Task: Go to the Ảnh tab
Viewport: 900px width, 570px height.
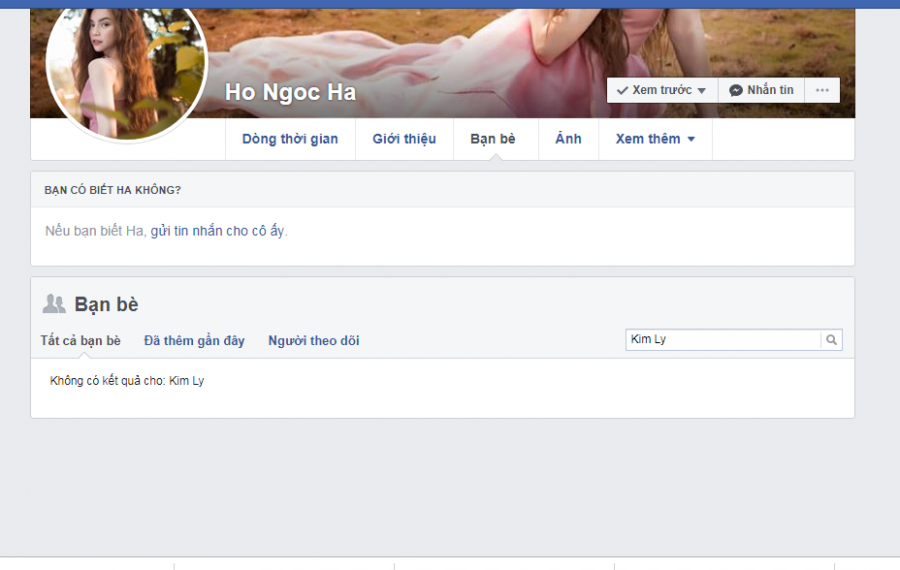Action: (x=568, y=139)
